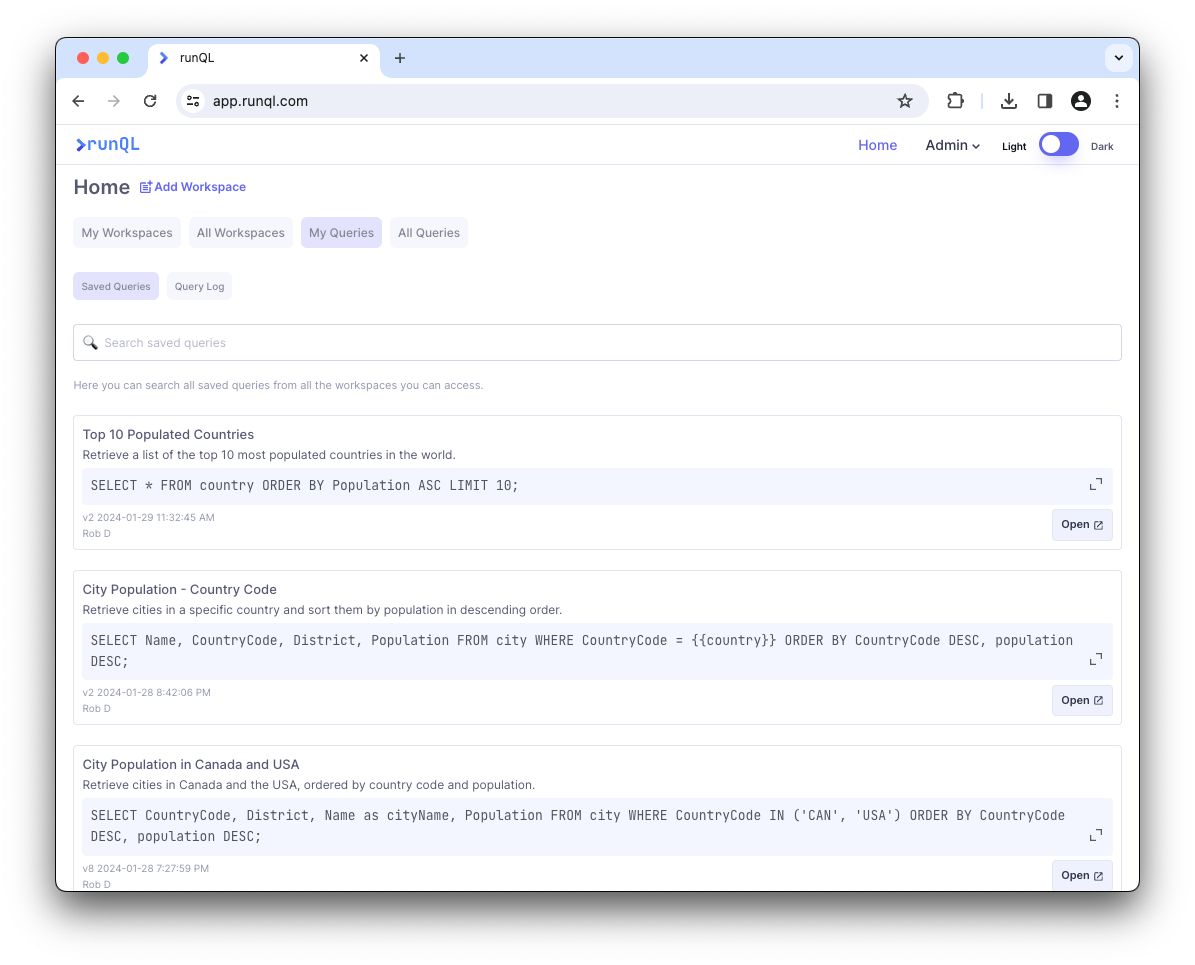This screenshot has height=965, width=1195.
Task: Click the browser extensions puzzle icon
Action: [x=954, y=101]
